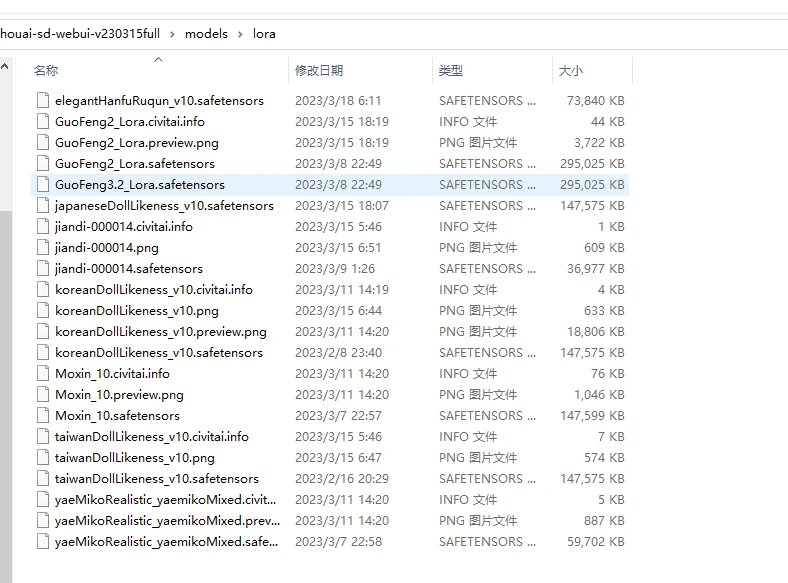Click file icon of koreanDollLikeness_v10.civitai.info
This screenshot has height=583, width=788.
[x=43, y=289]
